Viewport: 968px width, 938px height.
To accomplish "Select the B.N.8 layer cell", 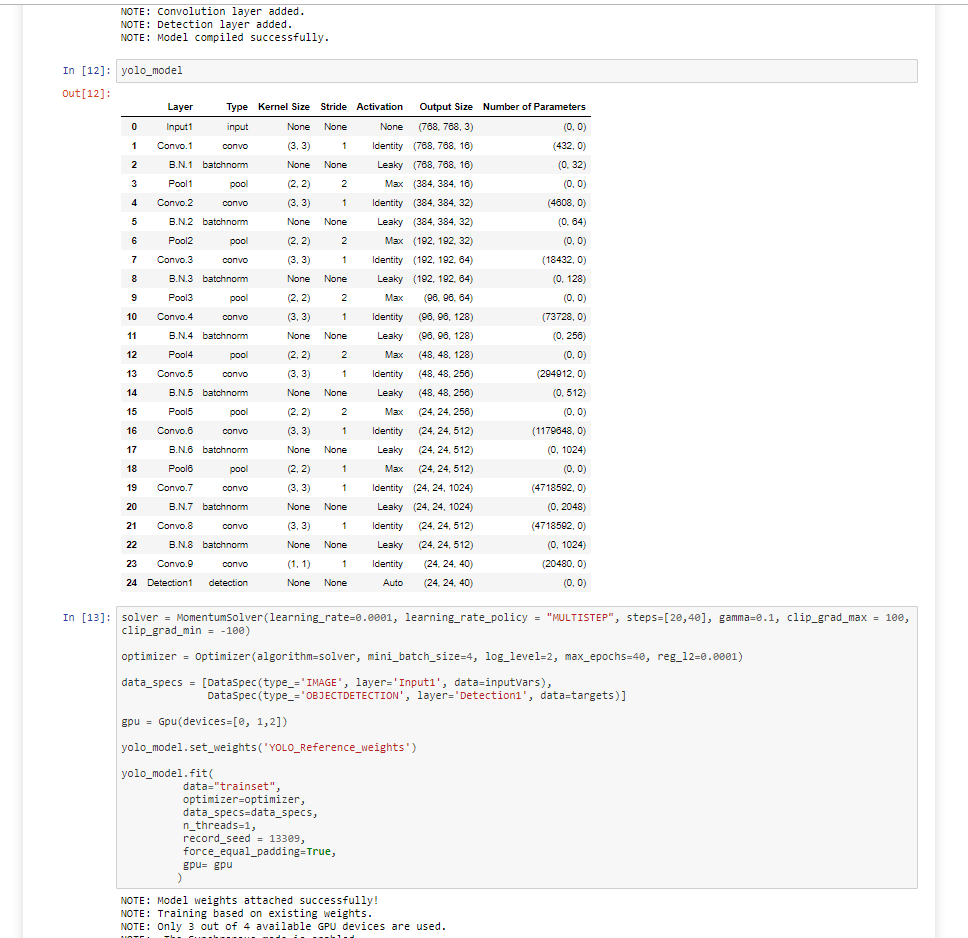I will tap(180, 545).
